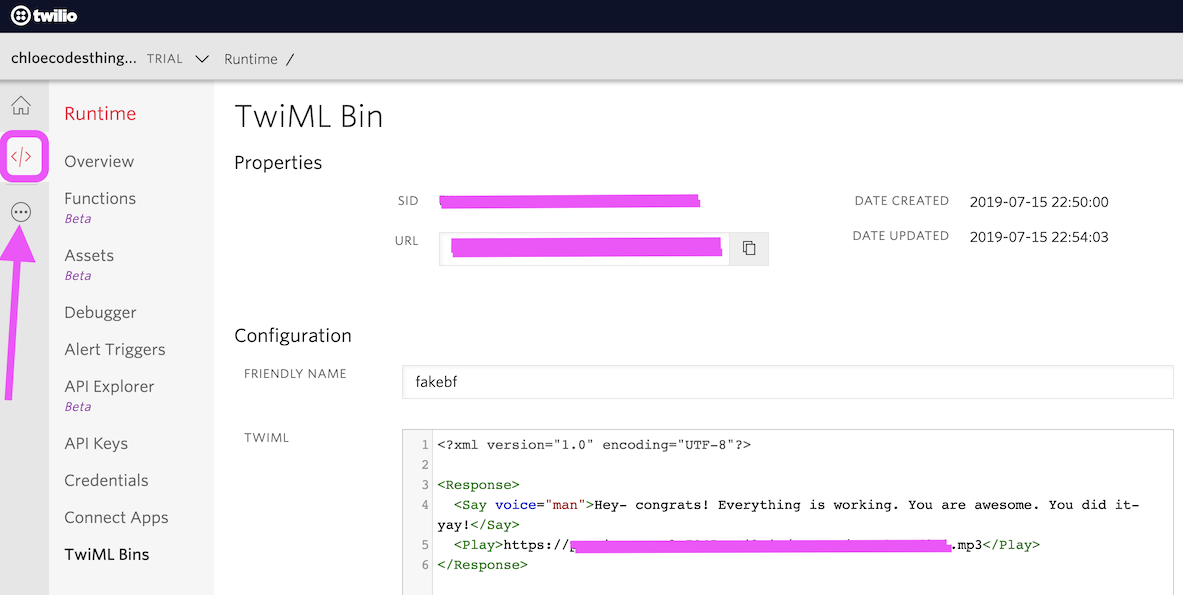Screen dimensions: 1183x595
Task: Click the Properties section heading
Action: click(278, 163)
